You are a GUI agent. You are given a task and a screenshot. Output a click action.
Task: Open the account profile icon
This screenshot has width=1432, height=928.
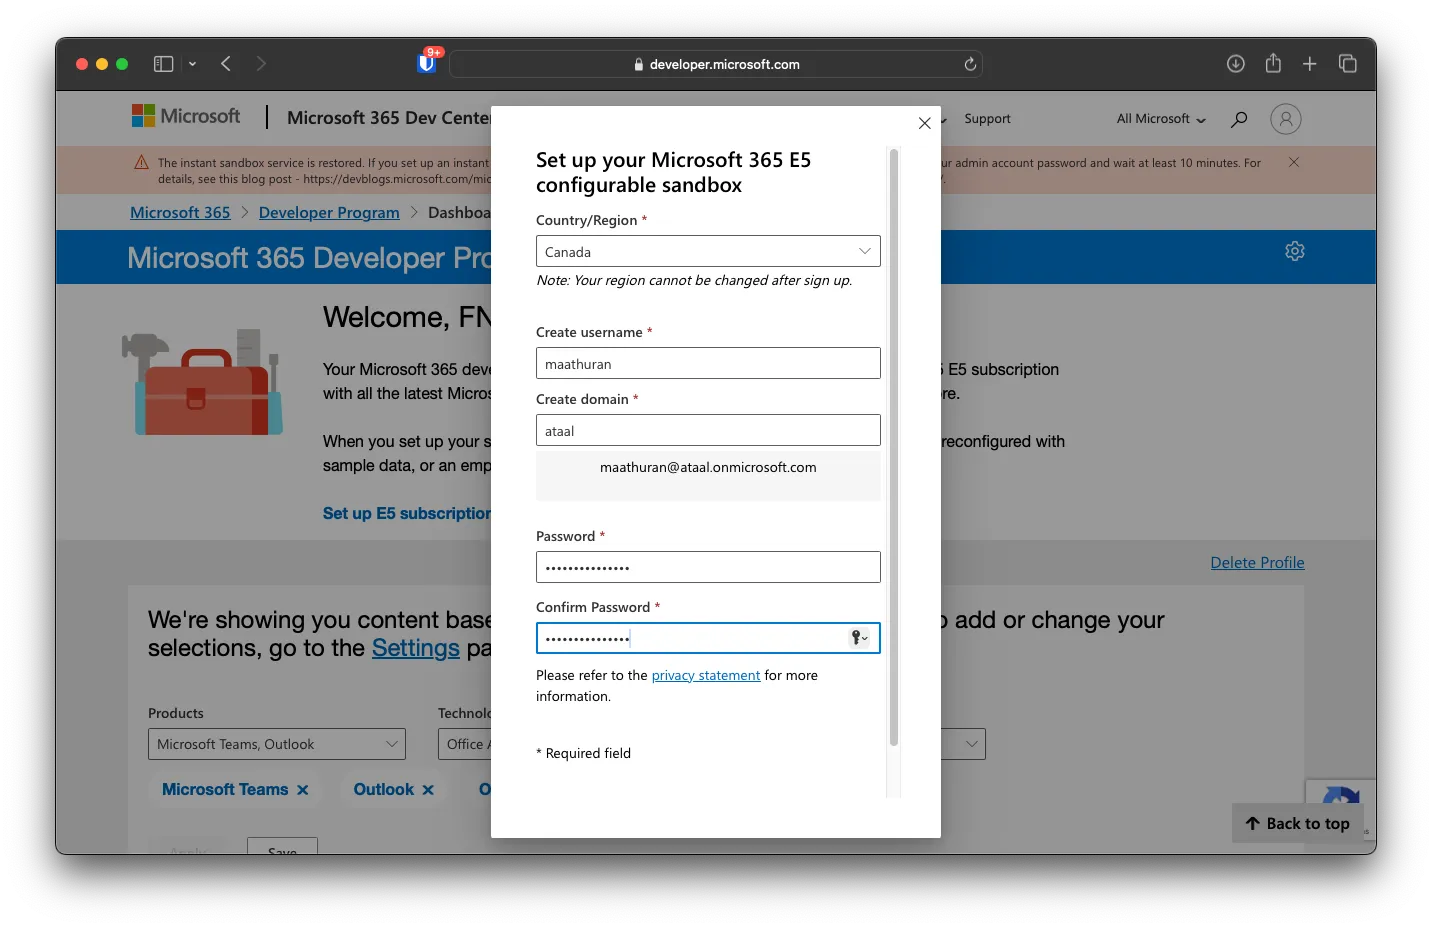(x=1286, y=119)
